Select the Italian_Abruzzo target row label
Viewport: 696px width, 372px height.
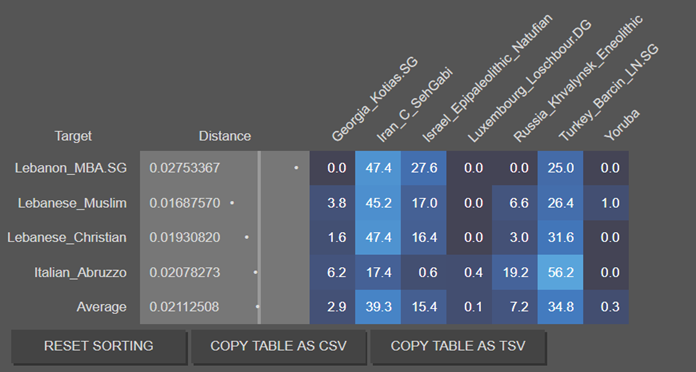coord(80,272)
